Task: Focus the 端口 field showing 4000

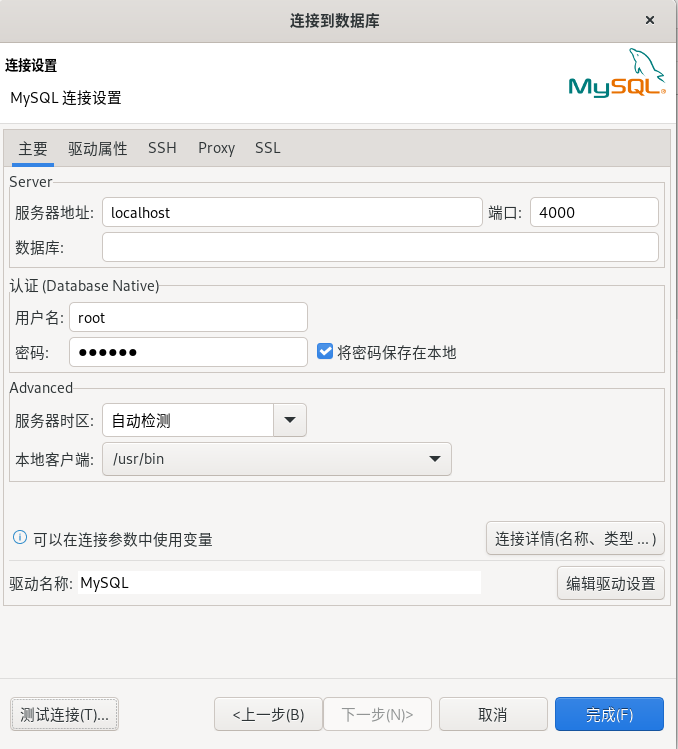Action: point(594,213)
